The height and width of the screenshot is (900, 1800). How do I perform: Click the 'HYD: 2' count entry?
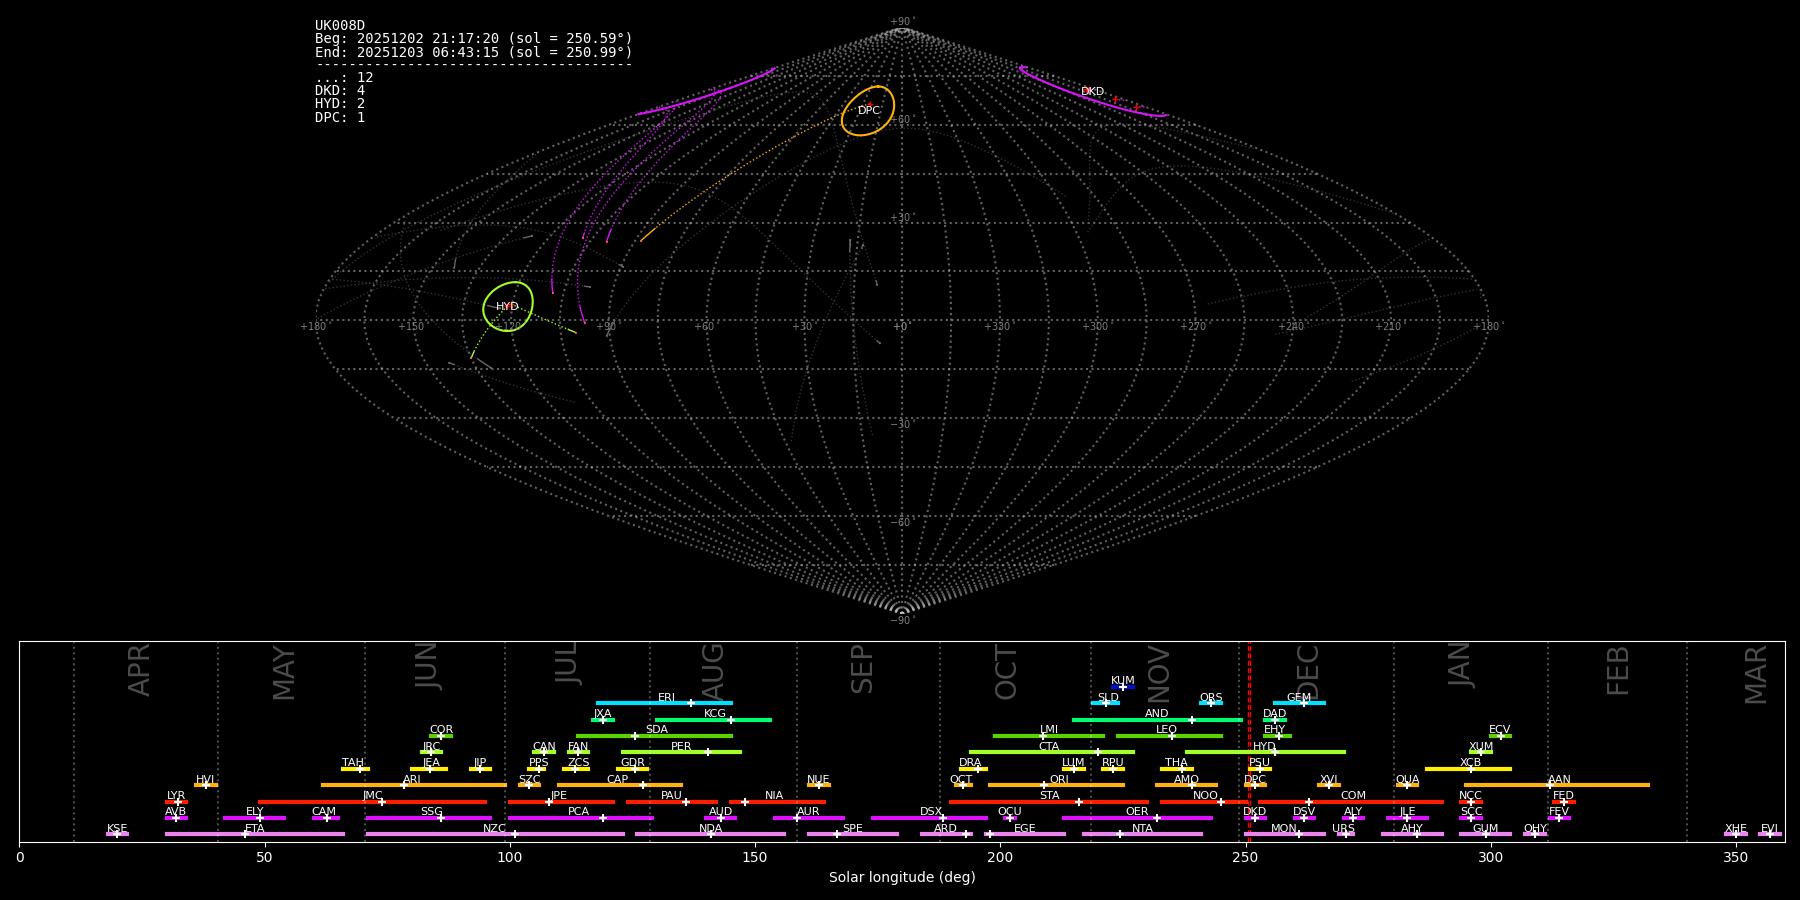click(x=340, y=104)
